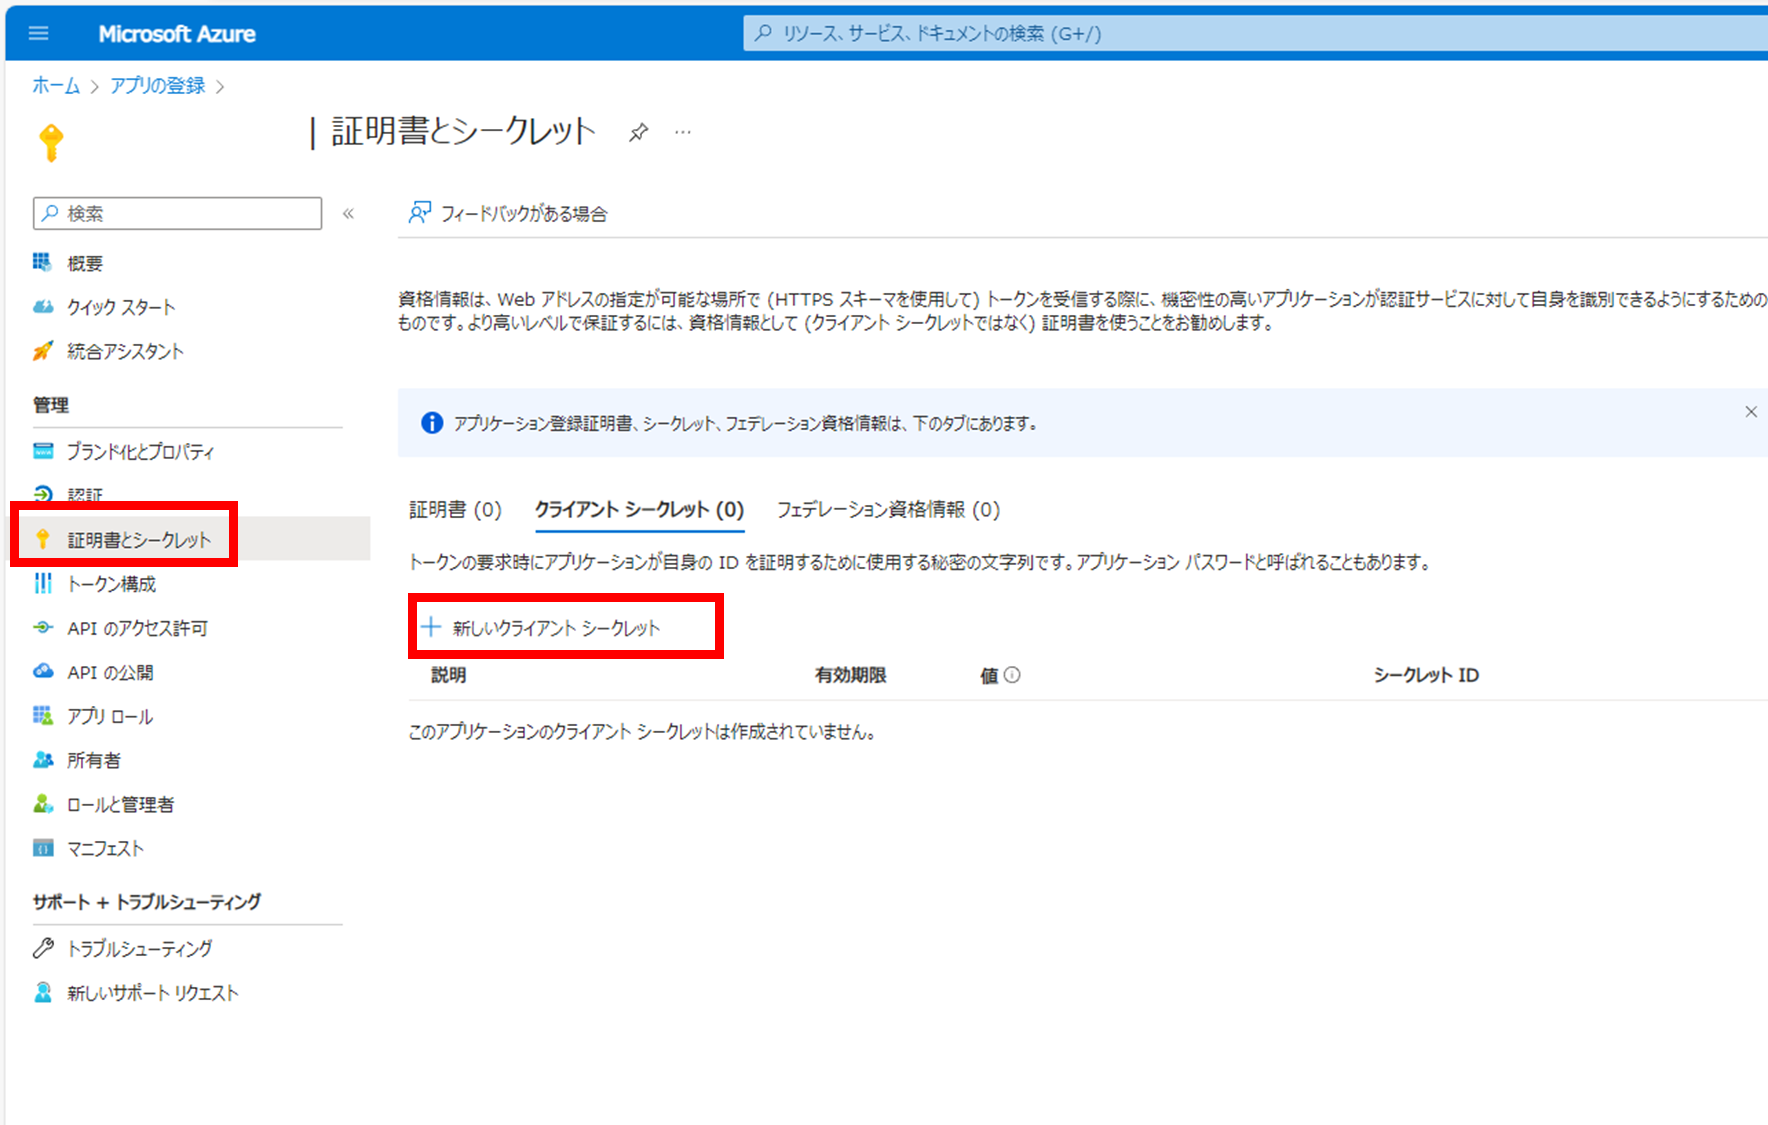Image resolution: width=1768 pixels, height=1125 pixels.
Task: Open the 認証 sidebar item
Action: tap(85, 494)
